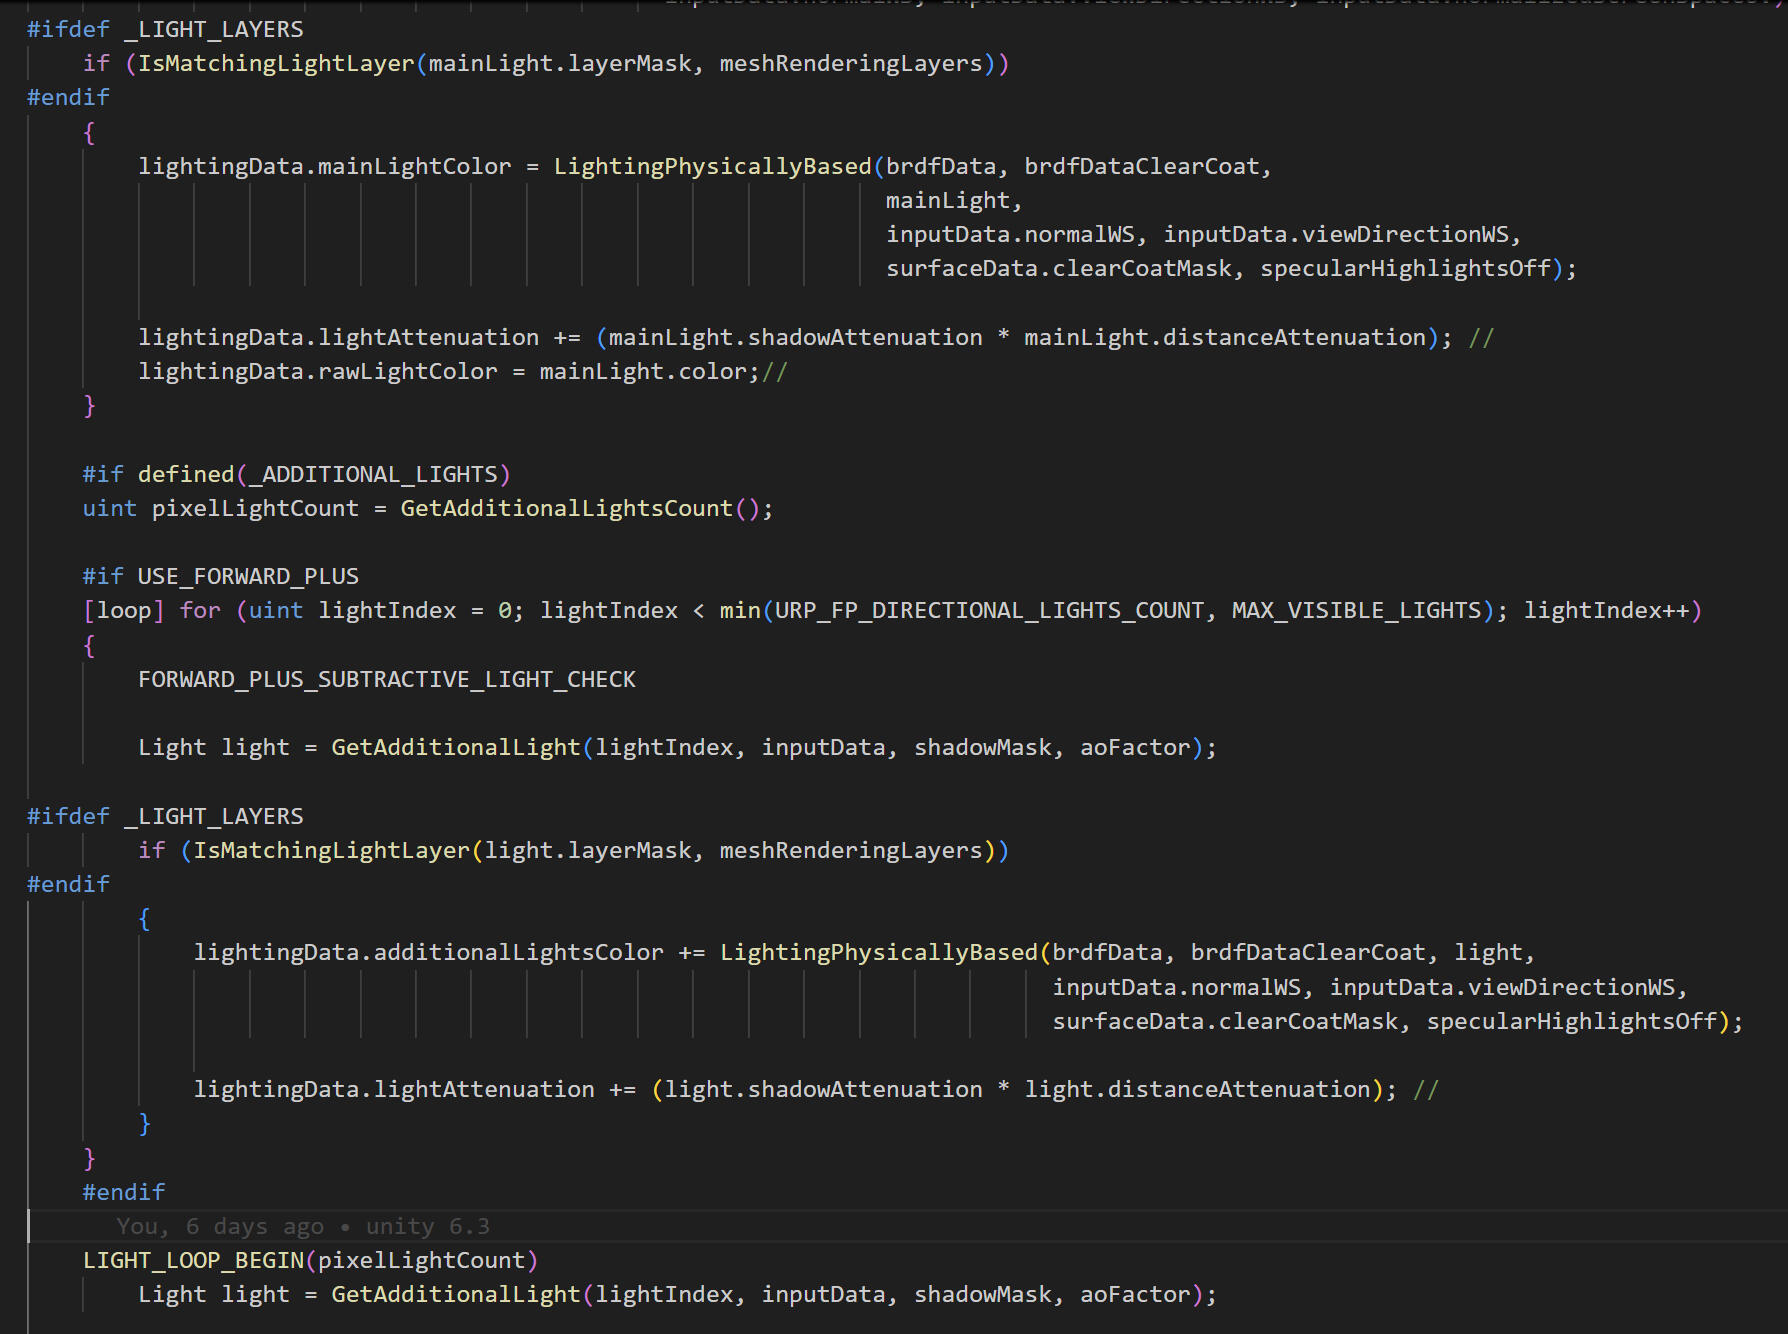The height and width of the screenshot is (1334, 1788).
Task: Click lightingData.mainLightColor assignment target
Action: pos(324,166)
